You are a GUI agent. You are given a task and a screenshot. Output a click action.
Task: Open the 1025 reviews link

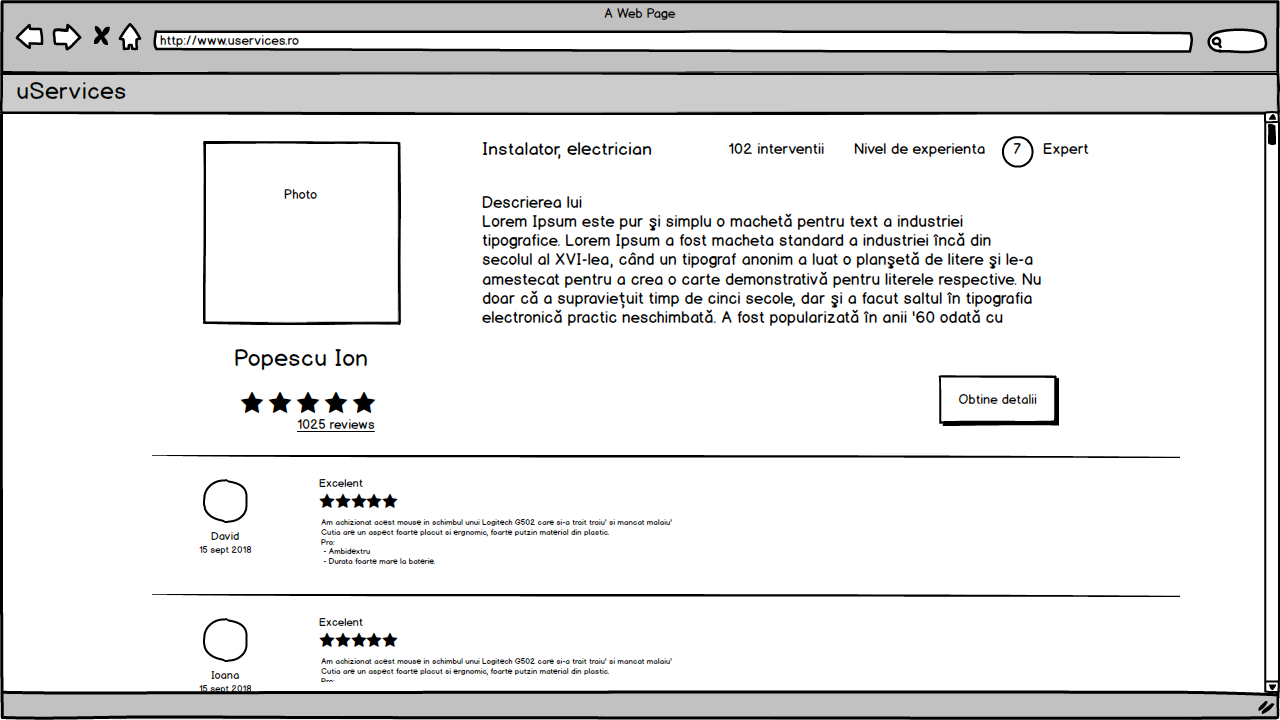click(x=336, y=425)
